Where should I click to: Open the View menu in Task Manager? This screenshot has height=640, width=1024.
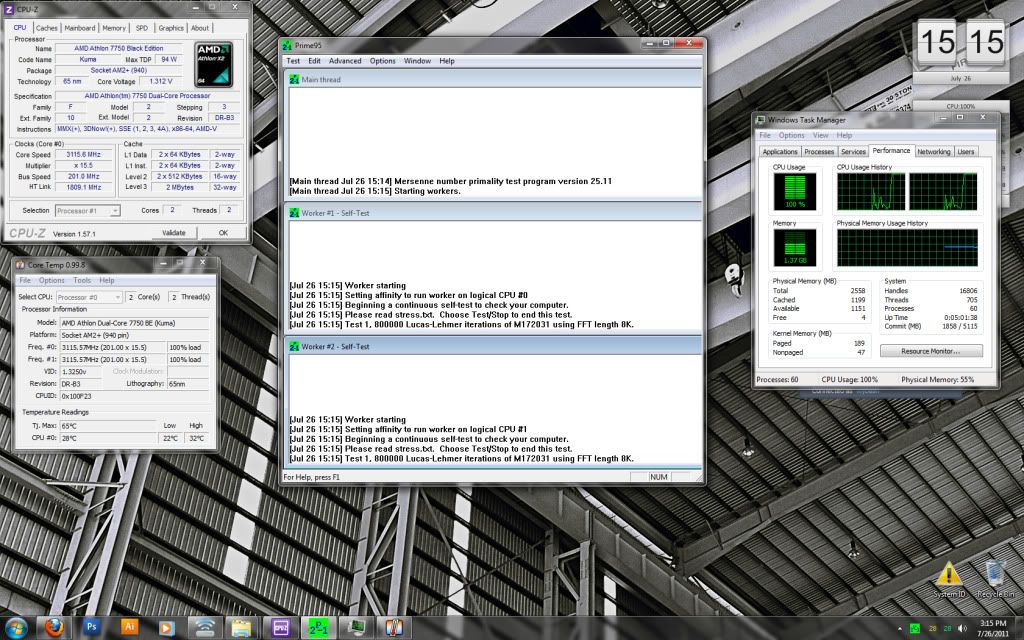click(820, 135)
